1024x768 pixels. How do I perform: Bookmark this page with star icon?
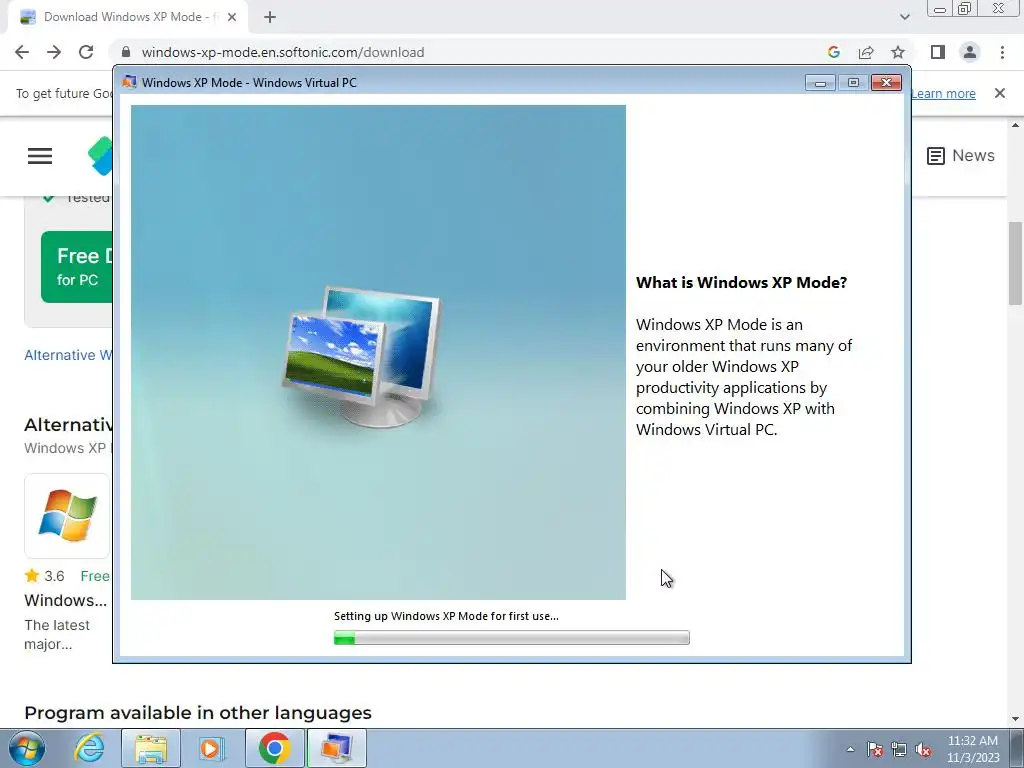[898, 52]
